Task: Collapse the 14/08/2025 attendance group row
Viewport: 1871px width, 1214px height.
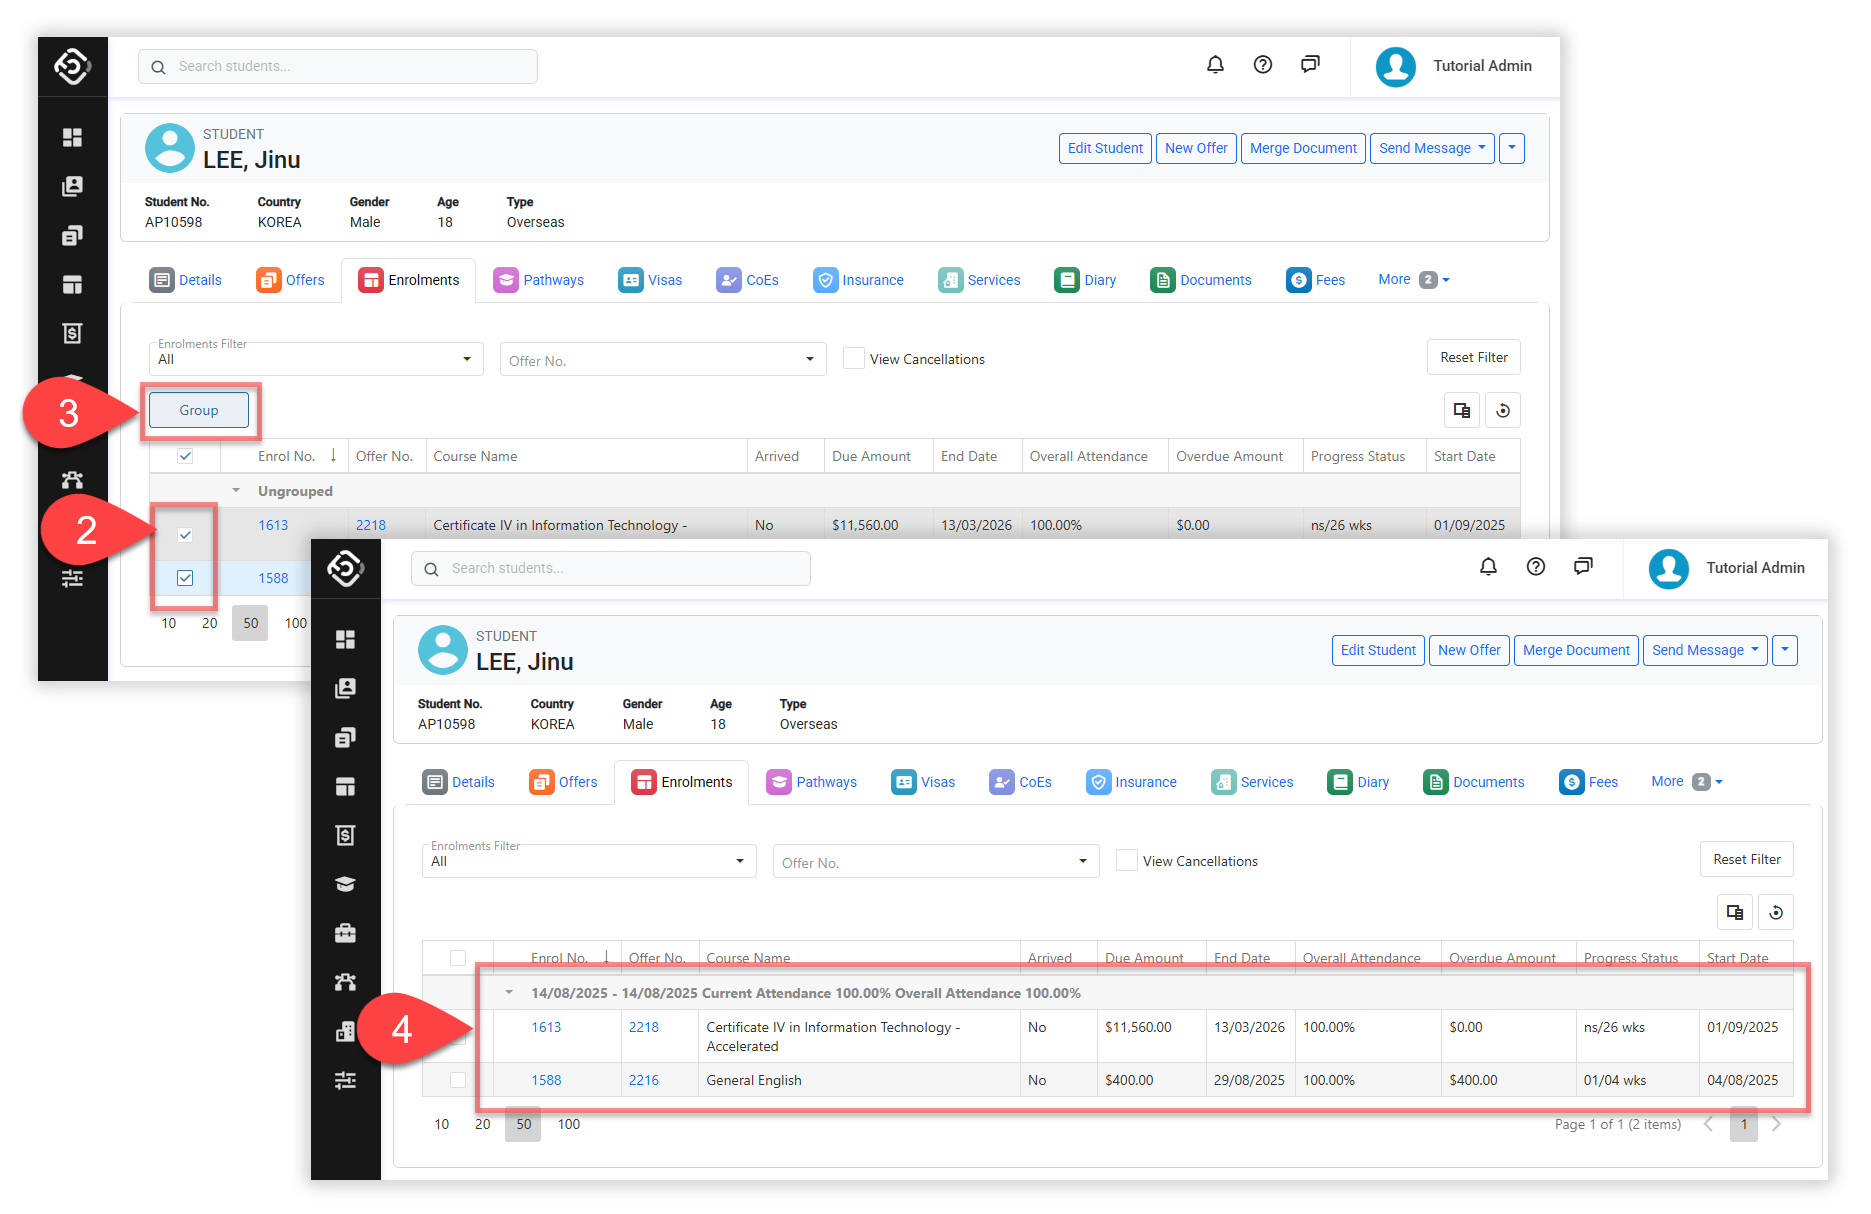Action: coord(509,993)
